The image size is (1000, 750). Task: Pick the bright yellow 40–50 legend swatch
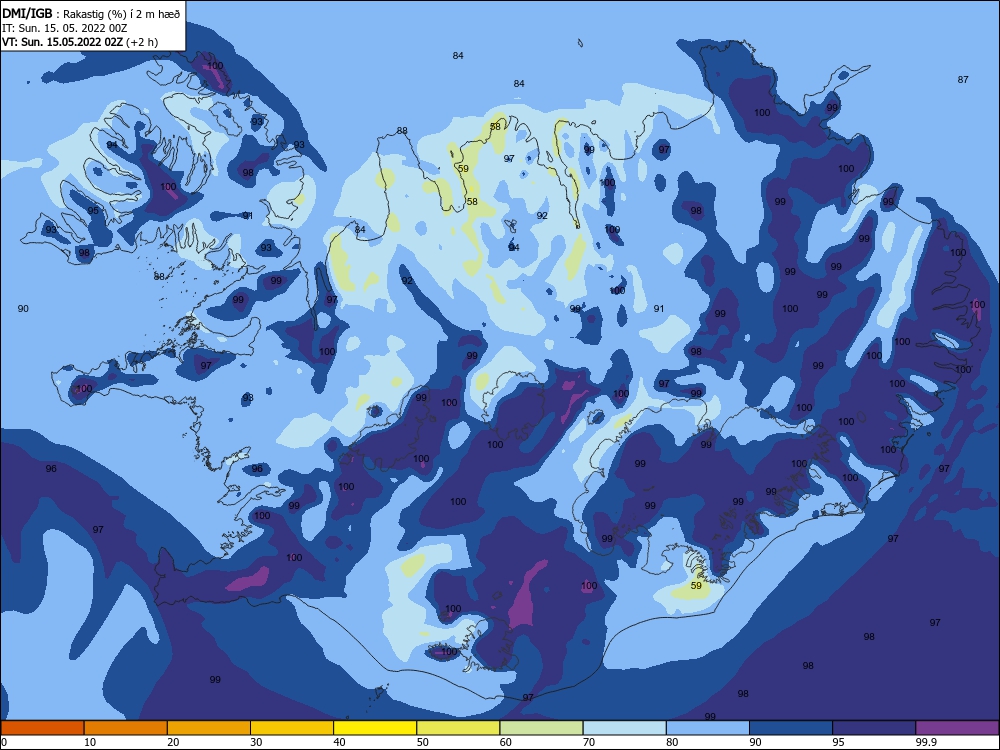pos(375,728)
